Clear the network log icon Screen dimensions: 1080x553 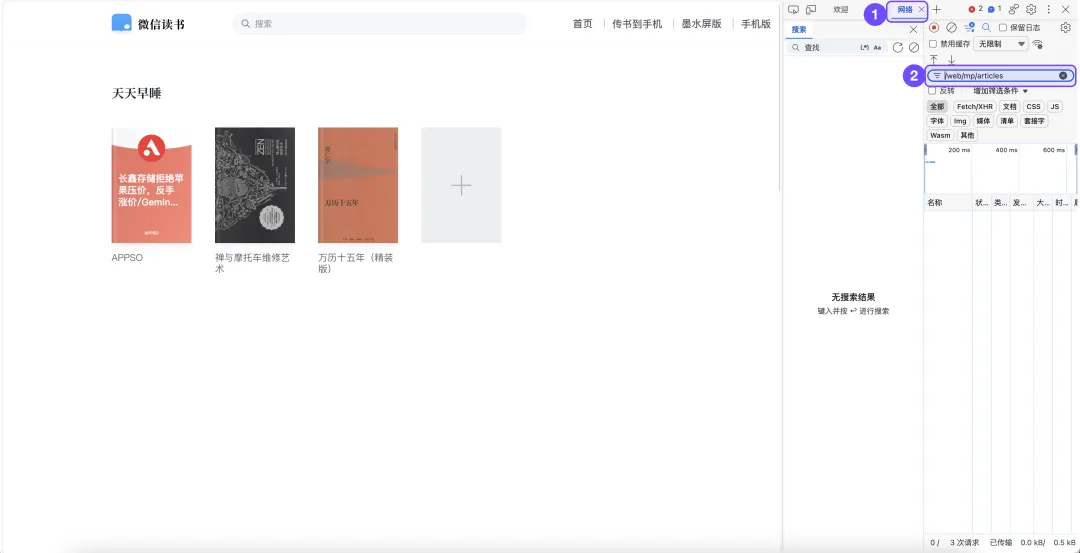[x=951, y=28]
